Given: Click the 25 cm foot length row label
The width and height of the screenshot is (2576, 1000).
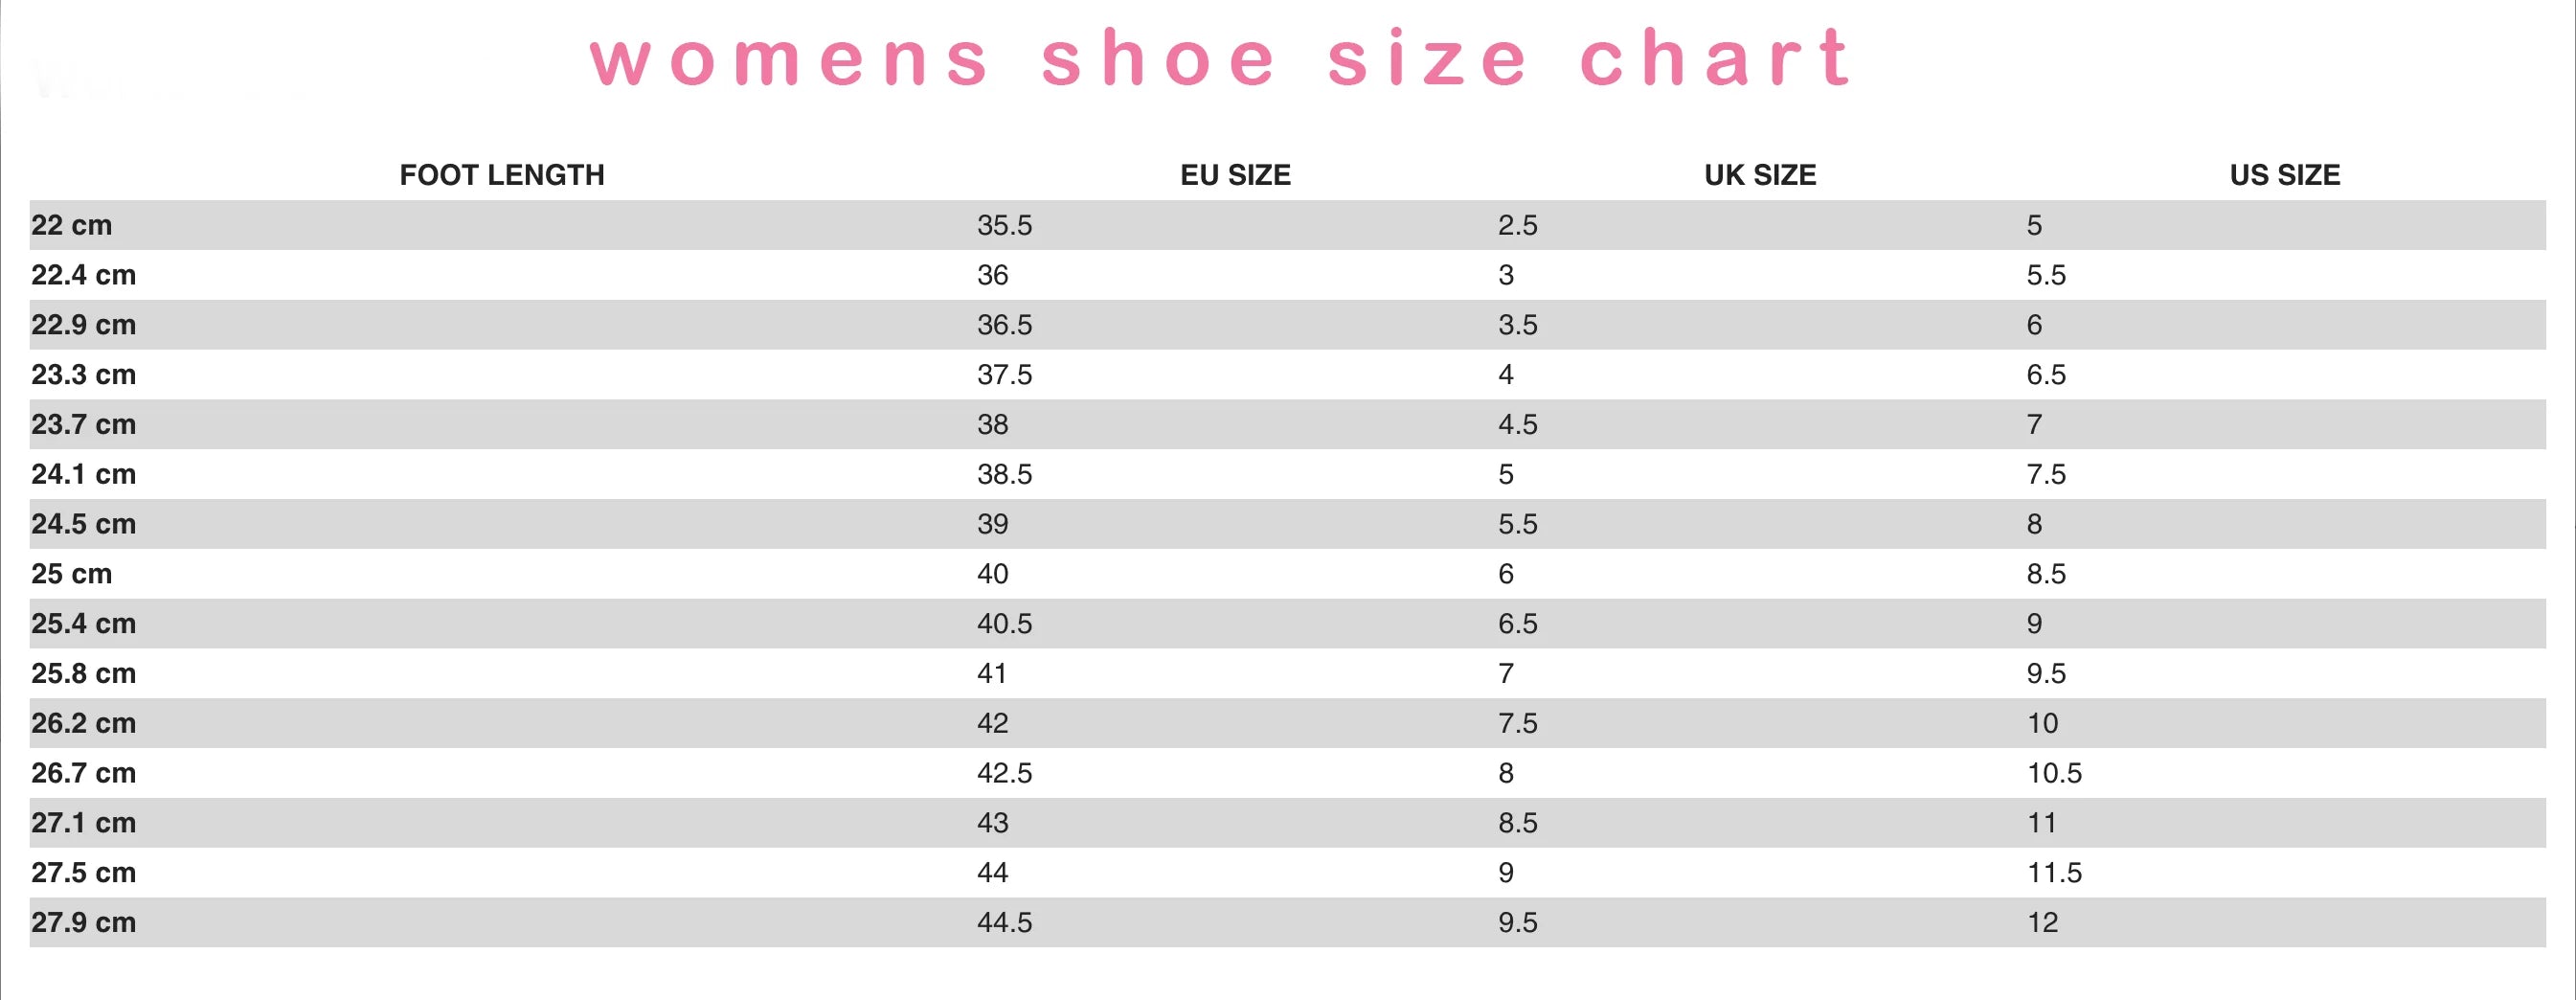Looking at the screenshot, I should (x=72, y=574).
